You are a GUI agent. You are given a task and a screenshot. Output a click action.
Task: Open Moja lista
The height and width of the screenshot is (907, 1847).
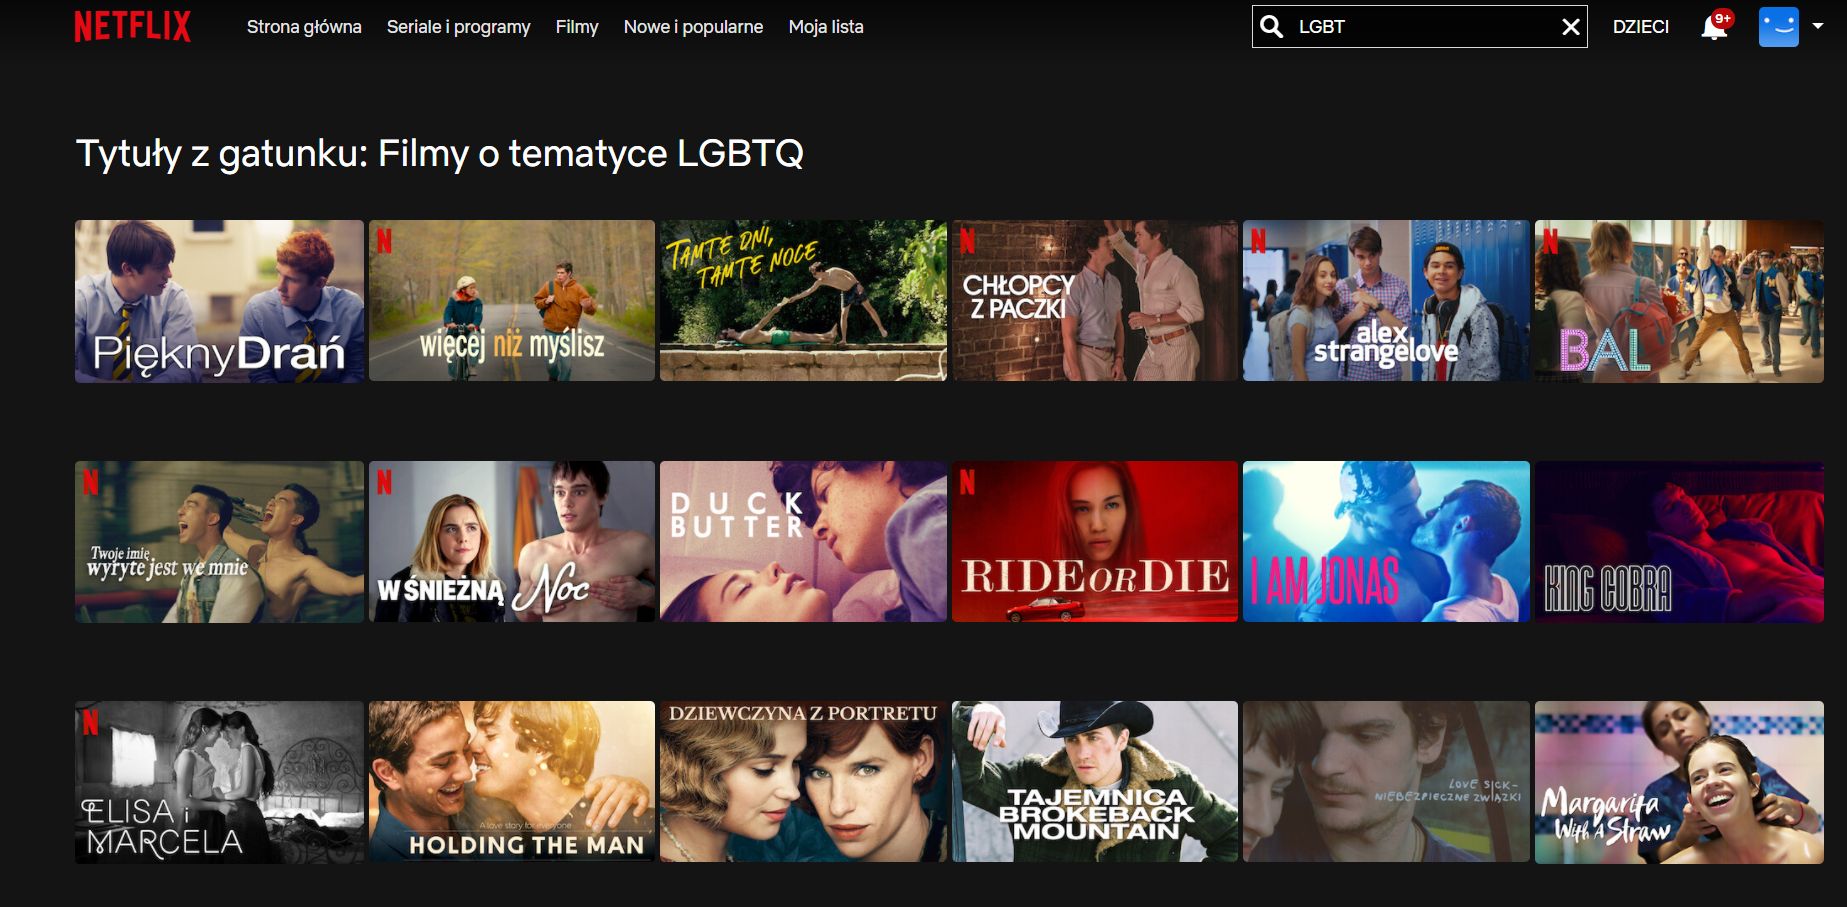point(826,27)
